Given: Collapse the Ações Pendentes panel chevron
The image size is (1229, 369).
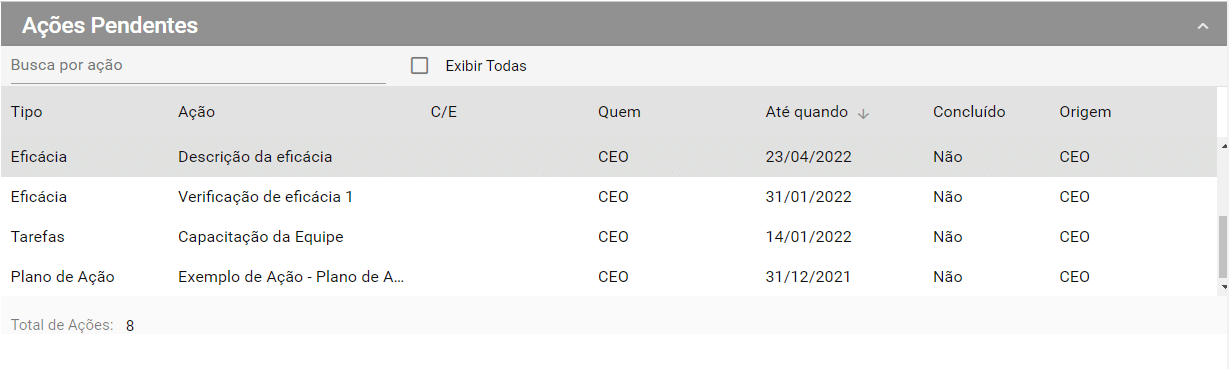Looking at the screenshot, I should click(x=1203, y=27).
